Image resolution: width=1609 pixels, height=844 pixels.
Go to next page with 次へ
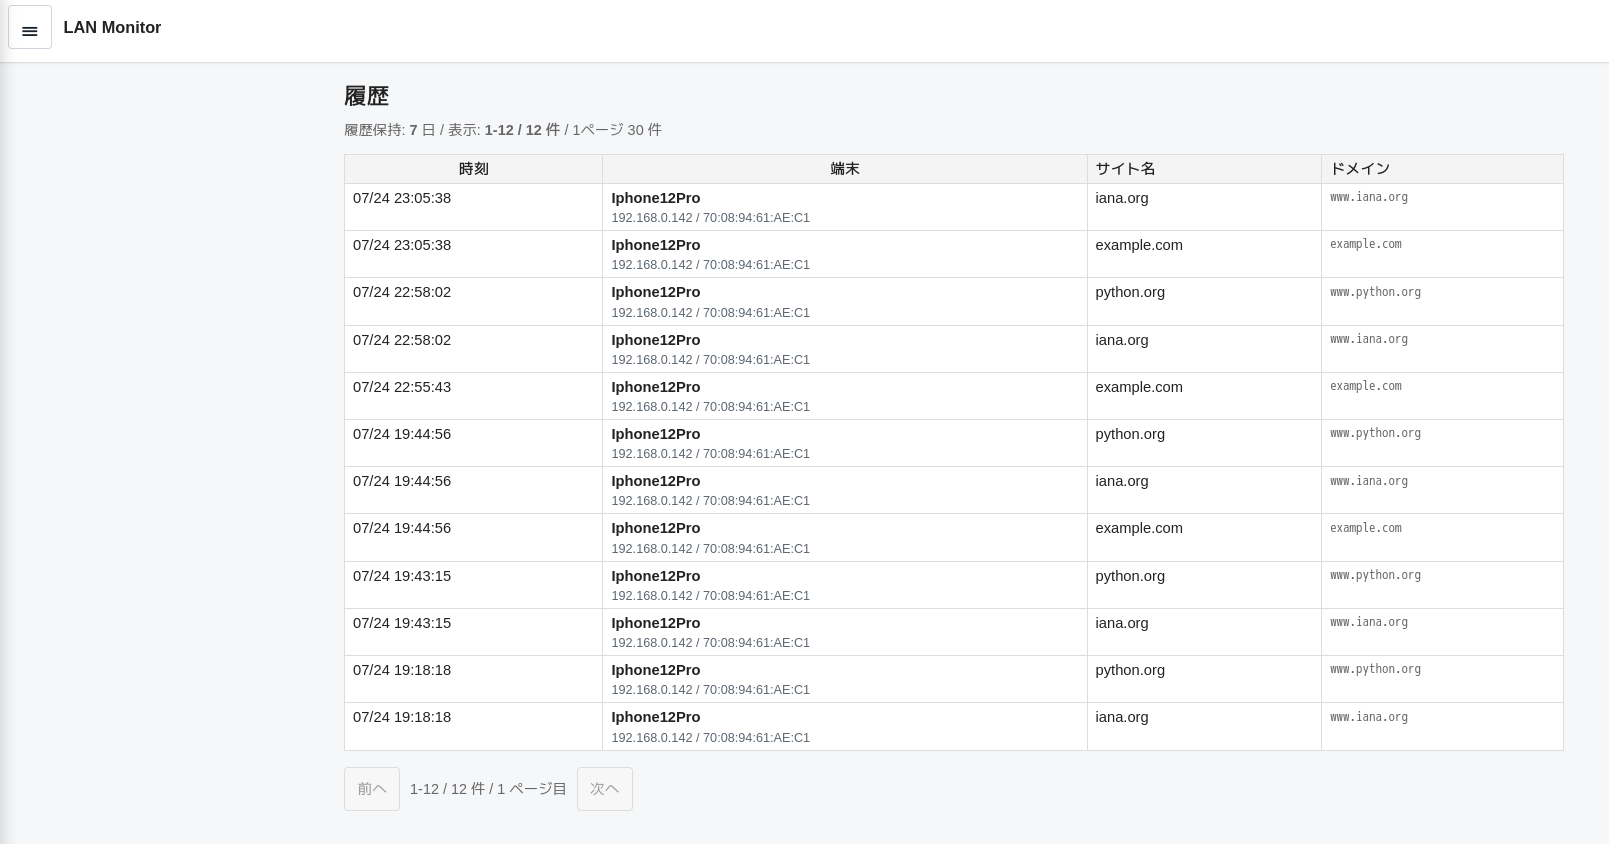pyautogui.click(x=605, y=789)
